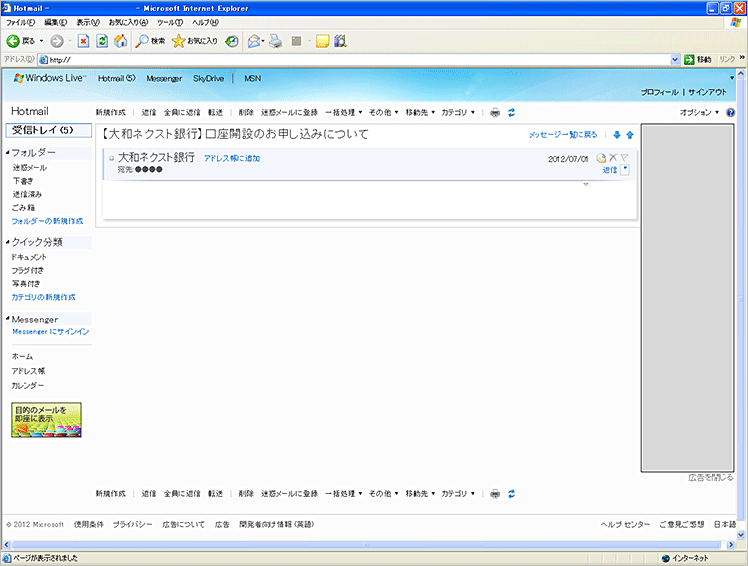Go to previous message with blue down arrow

click(617, 135)
